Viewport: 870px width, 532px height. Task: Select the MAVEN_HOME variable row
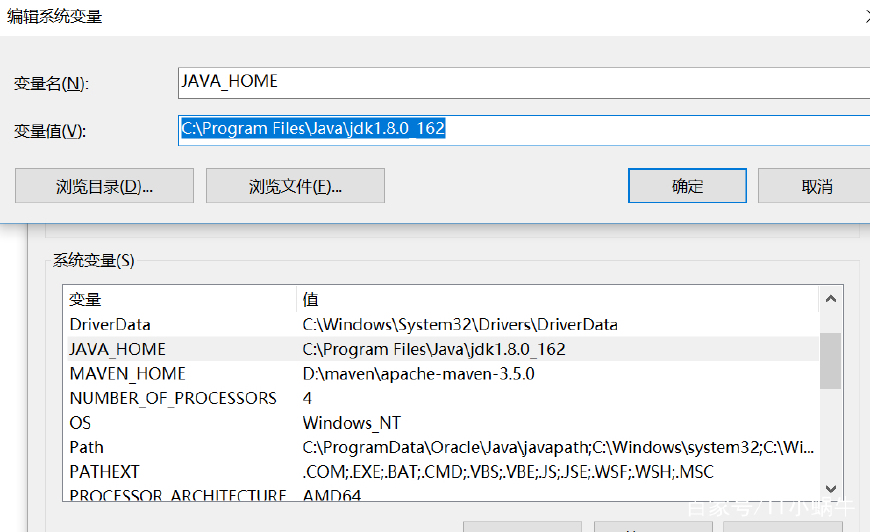point(443,373)
